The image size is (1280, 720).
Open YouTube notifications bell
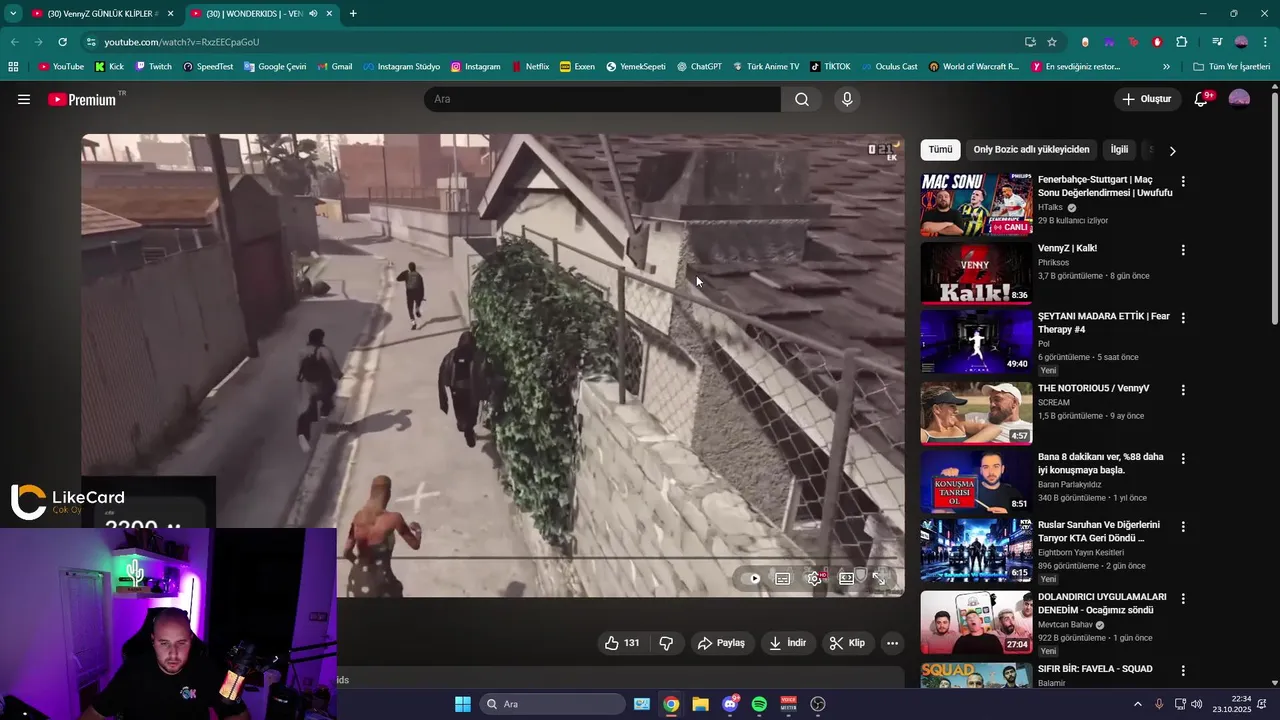click(1202, 99)
